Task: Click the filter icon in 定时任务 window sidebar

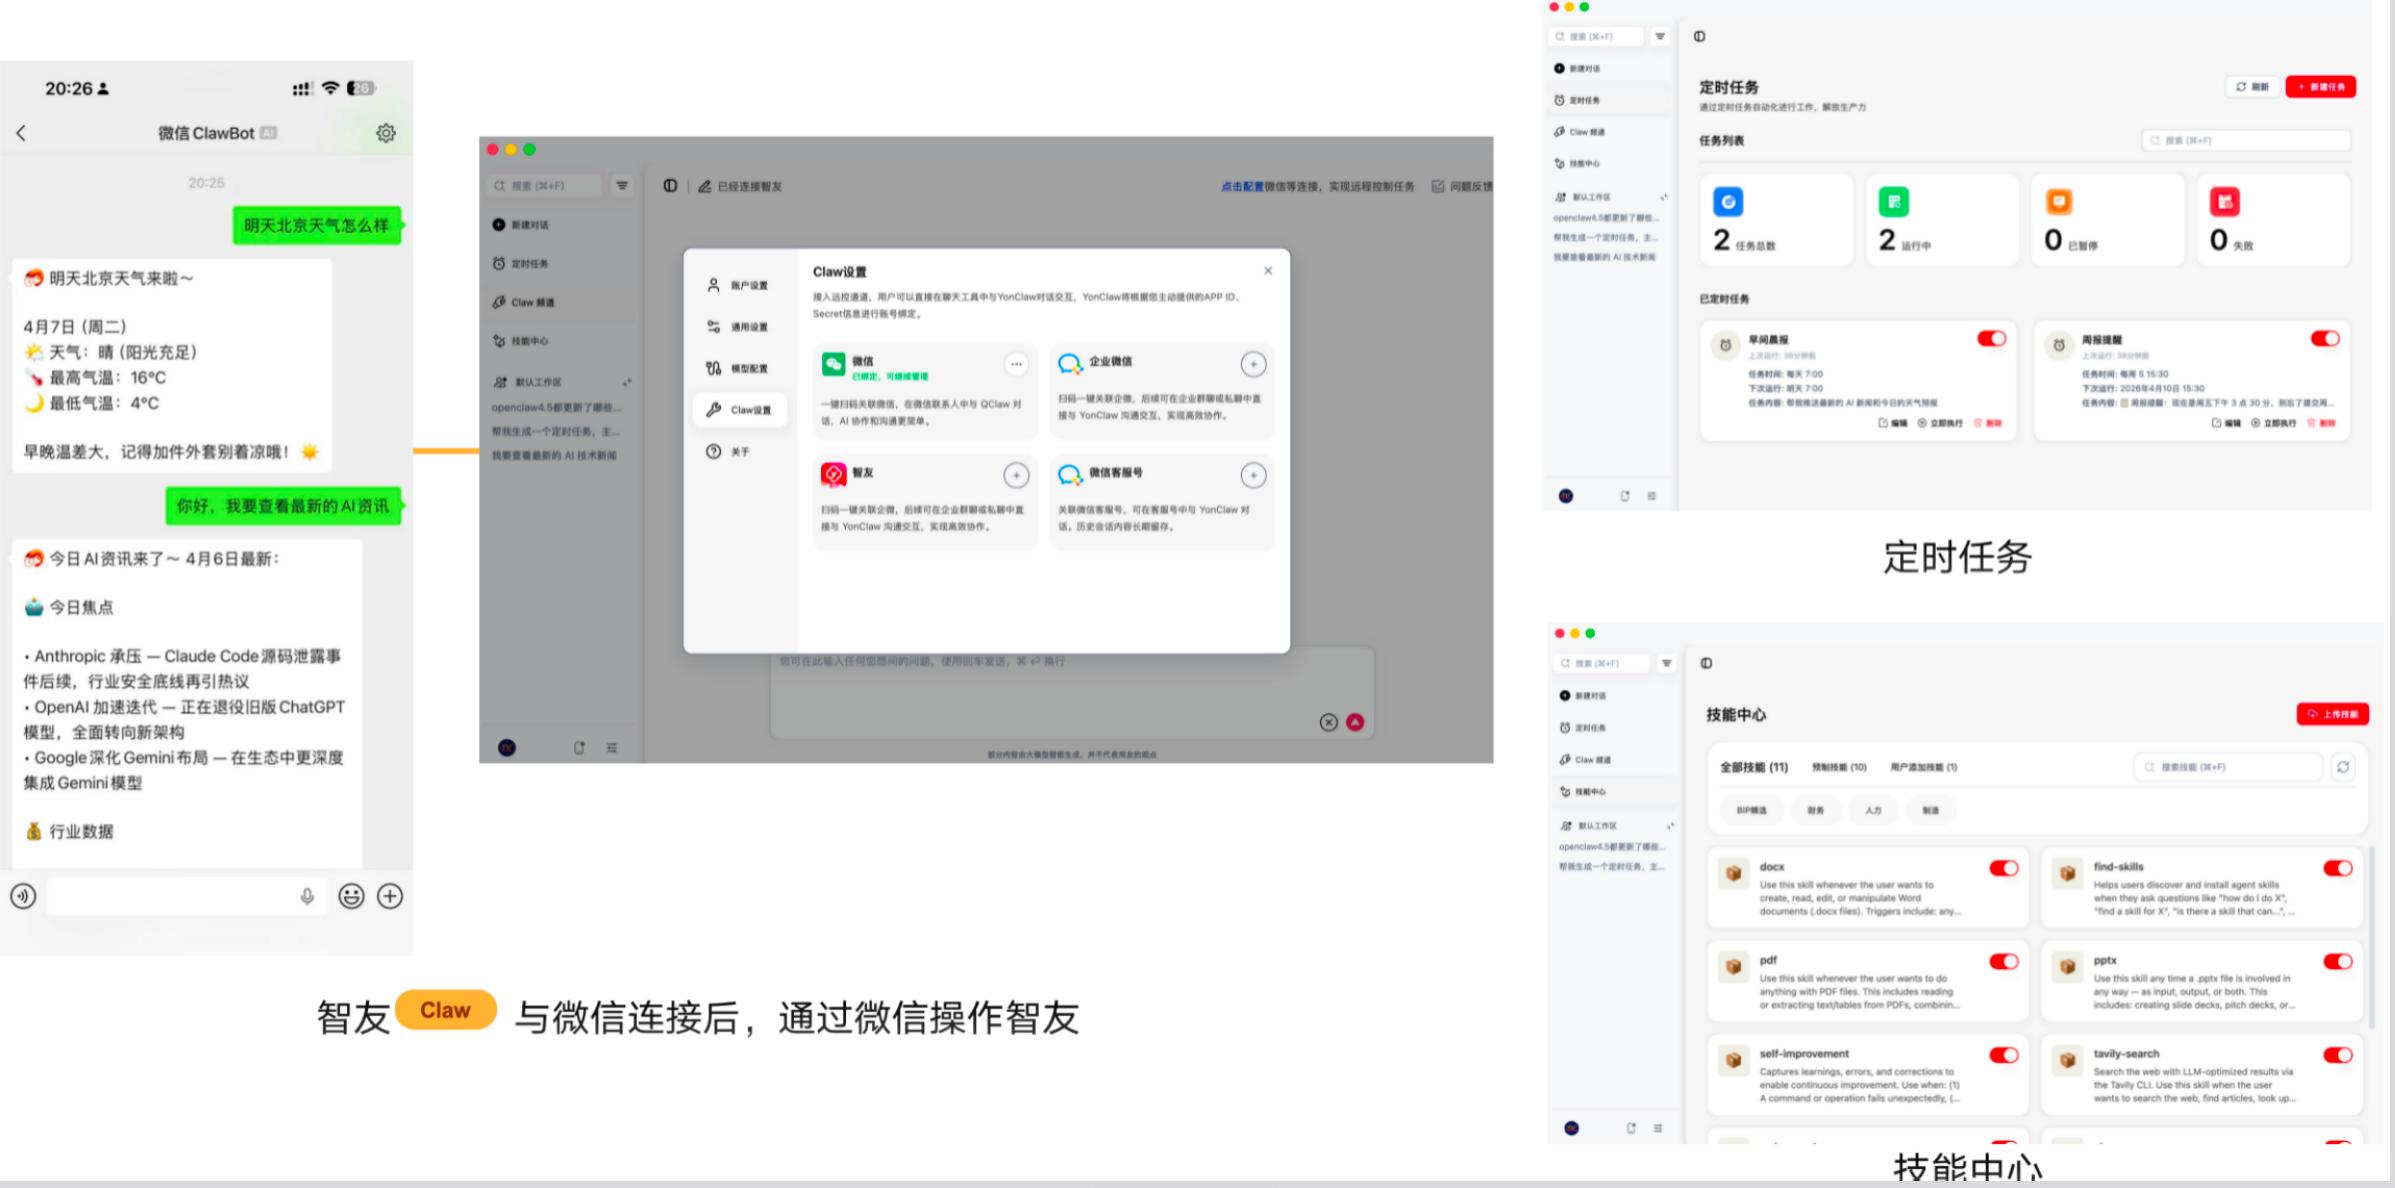Action: 1660,36
